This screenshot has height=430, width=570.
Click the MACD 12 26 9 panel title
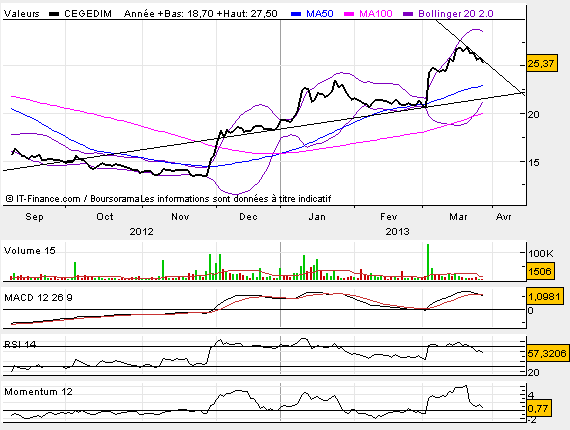click(x=38, y=298)
